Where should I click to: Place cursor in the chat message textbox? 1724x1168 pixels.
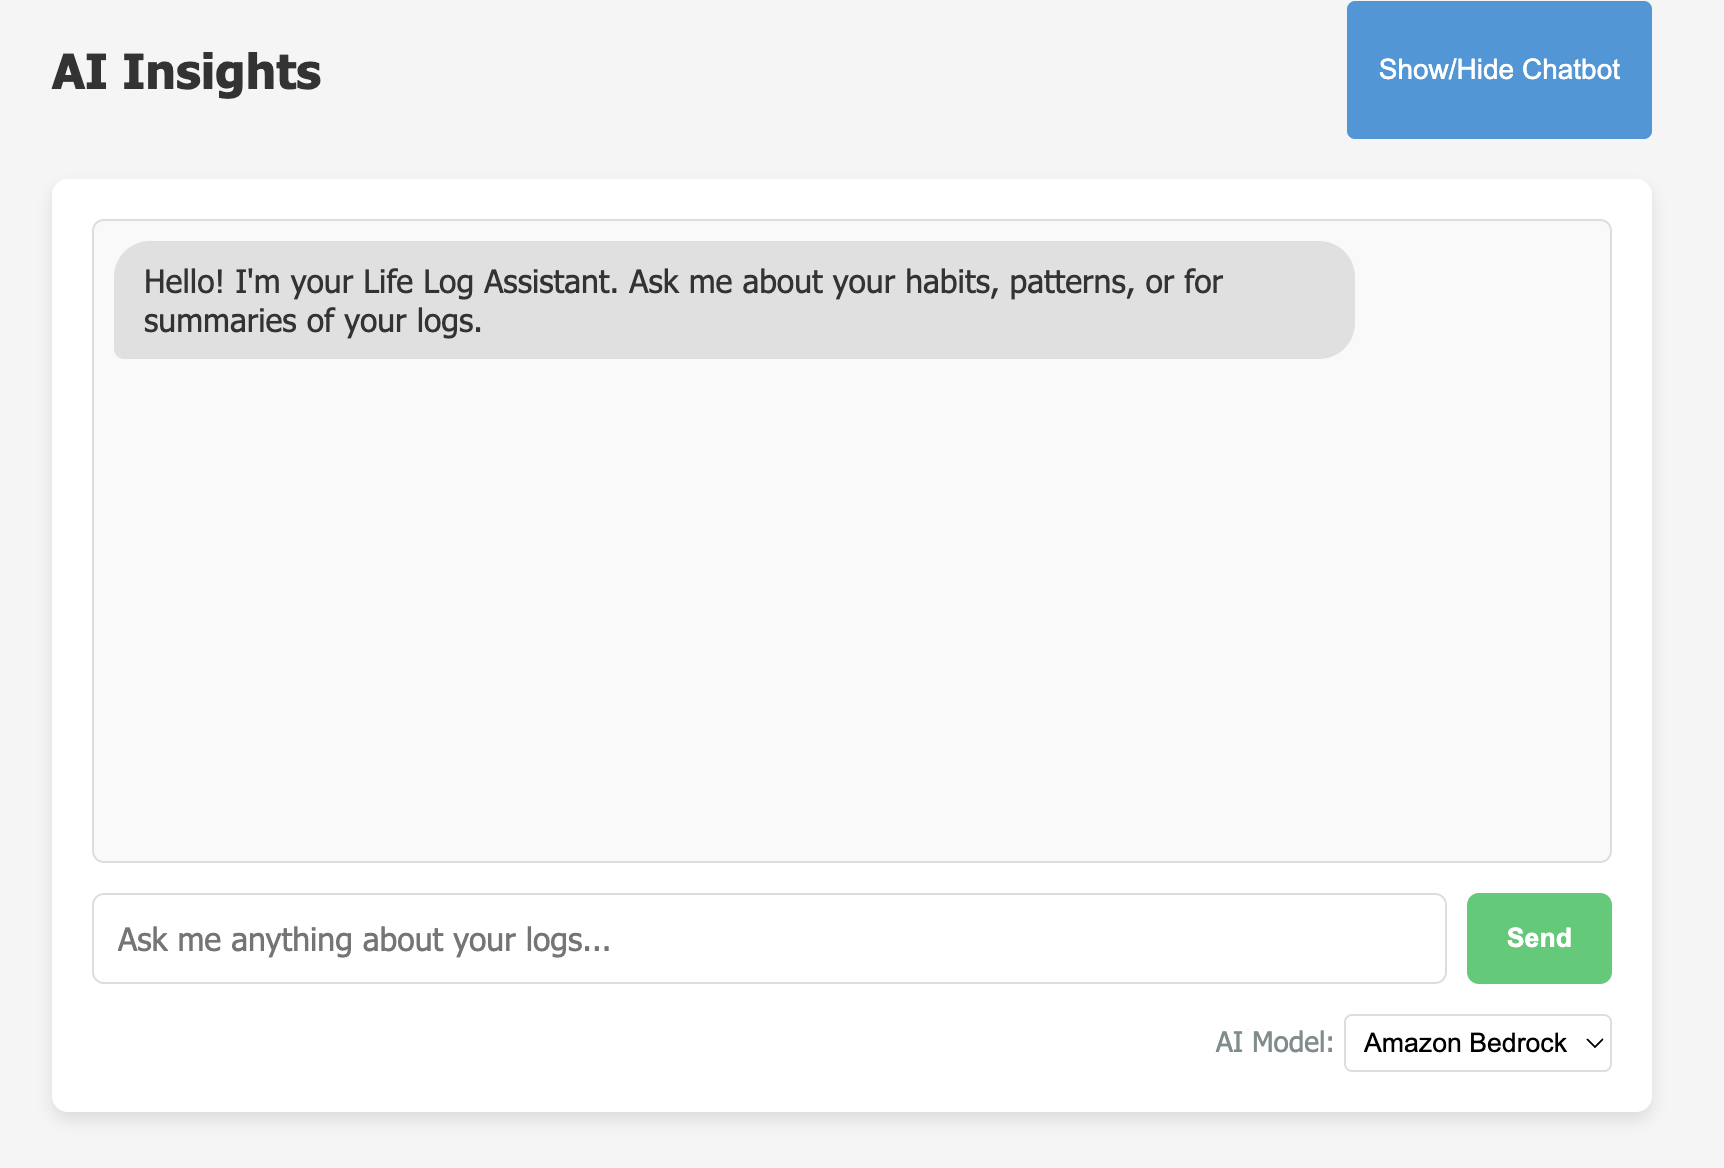[x=769, y=939]
